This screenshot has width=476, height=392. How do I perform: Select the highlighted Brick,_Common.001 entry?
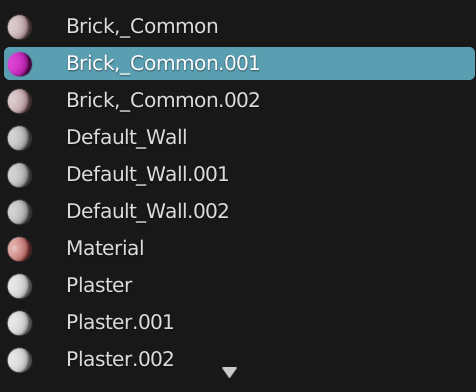[239, 64]
